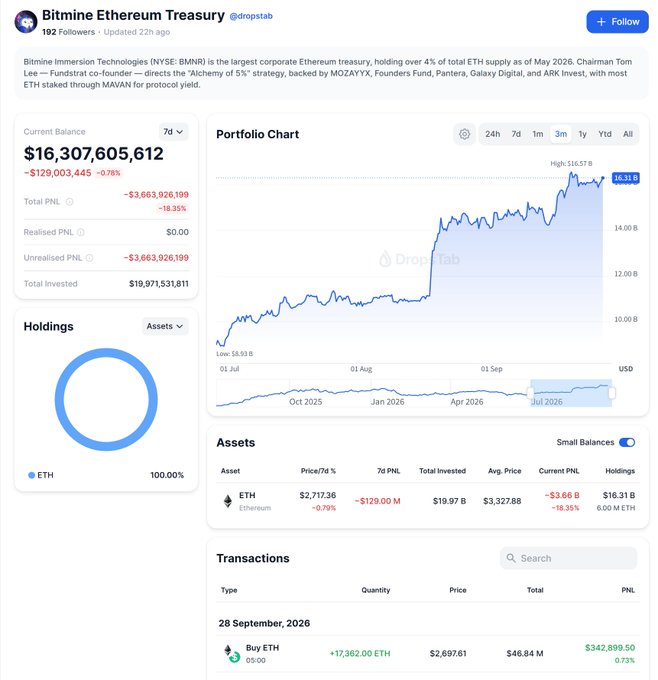
Task: Open the @dropstab profile link
Action: [x=251, y=16]
